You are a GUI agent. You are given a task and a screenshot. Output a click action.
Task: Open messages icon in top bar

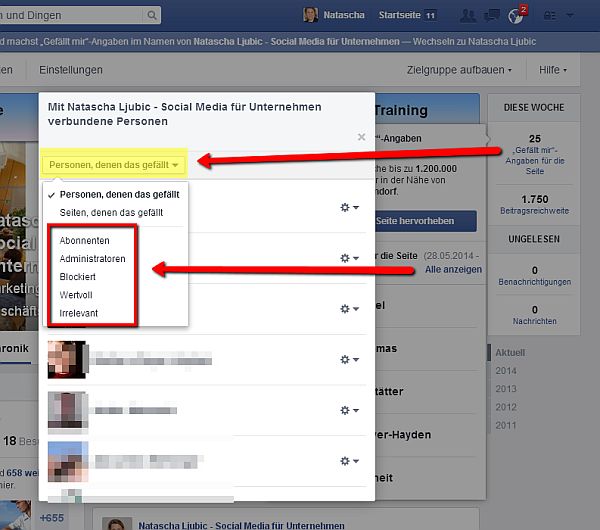pyautogui.click(x=492, y=16)
